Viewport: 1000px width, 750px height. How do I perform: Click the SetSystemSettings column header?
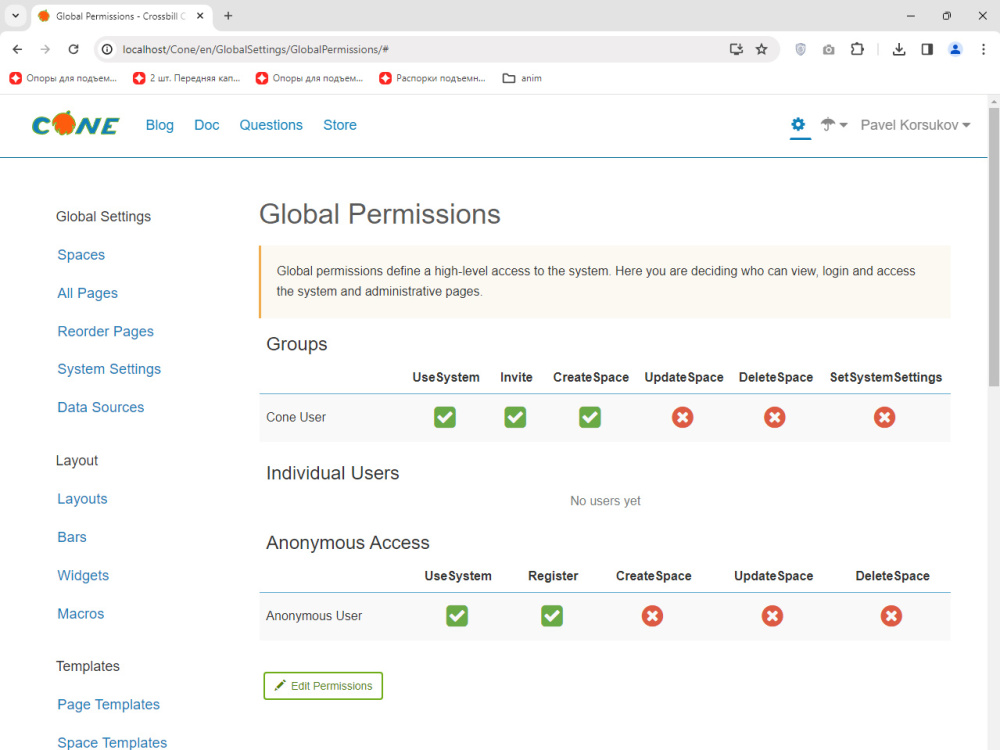(885, 377)
